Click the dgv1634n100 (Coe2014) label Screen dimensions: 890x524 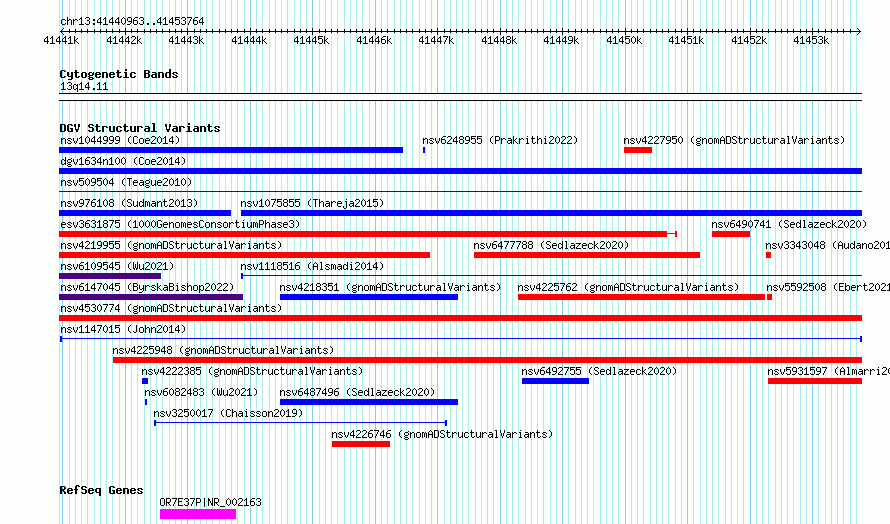pyautogui.click(x=123, y=161)
